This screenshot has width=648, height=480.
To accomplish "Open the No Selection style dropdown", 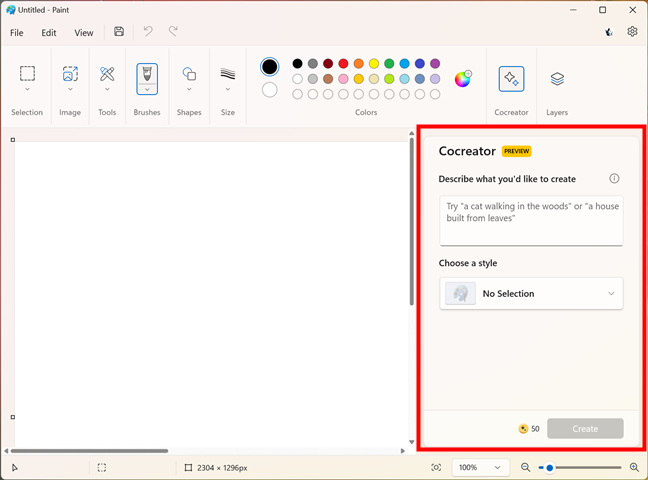I will 531,294.
